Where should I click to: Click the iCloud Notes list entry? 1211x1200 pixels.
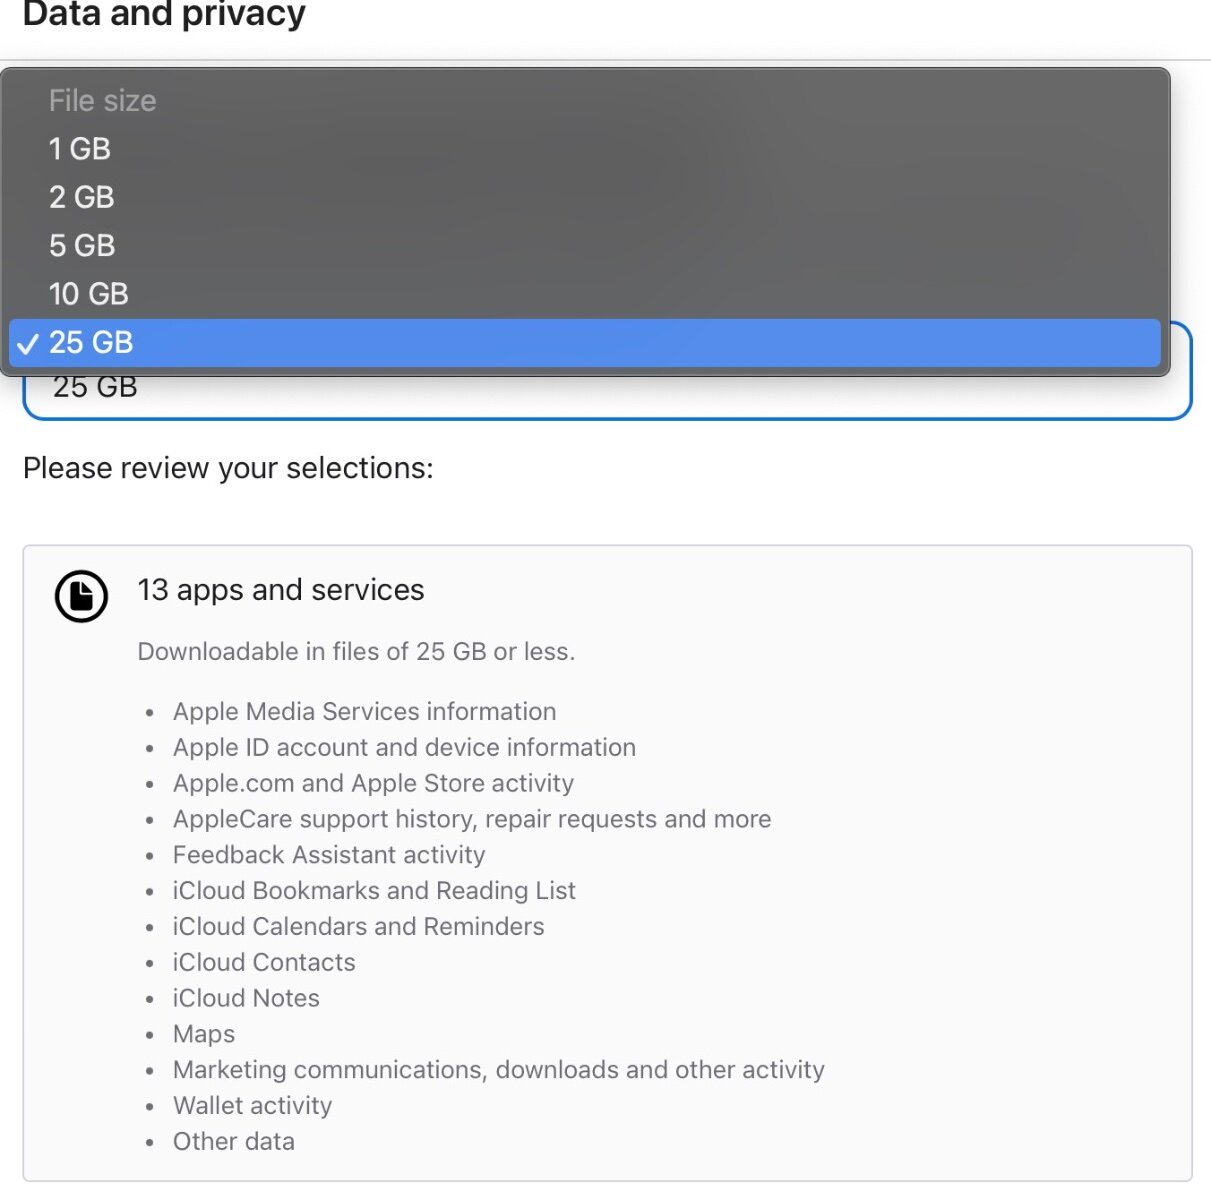(246, 998)
